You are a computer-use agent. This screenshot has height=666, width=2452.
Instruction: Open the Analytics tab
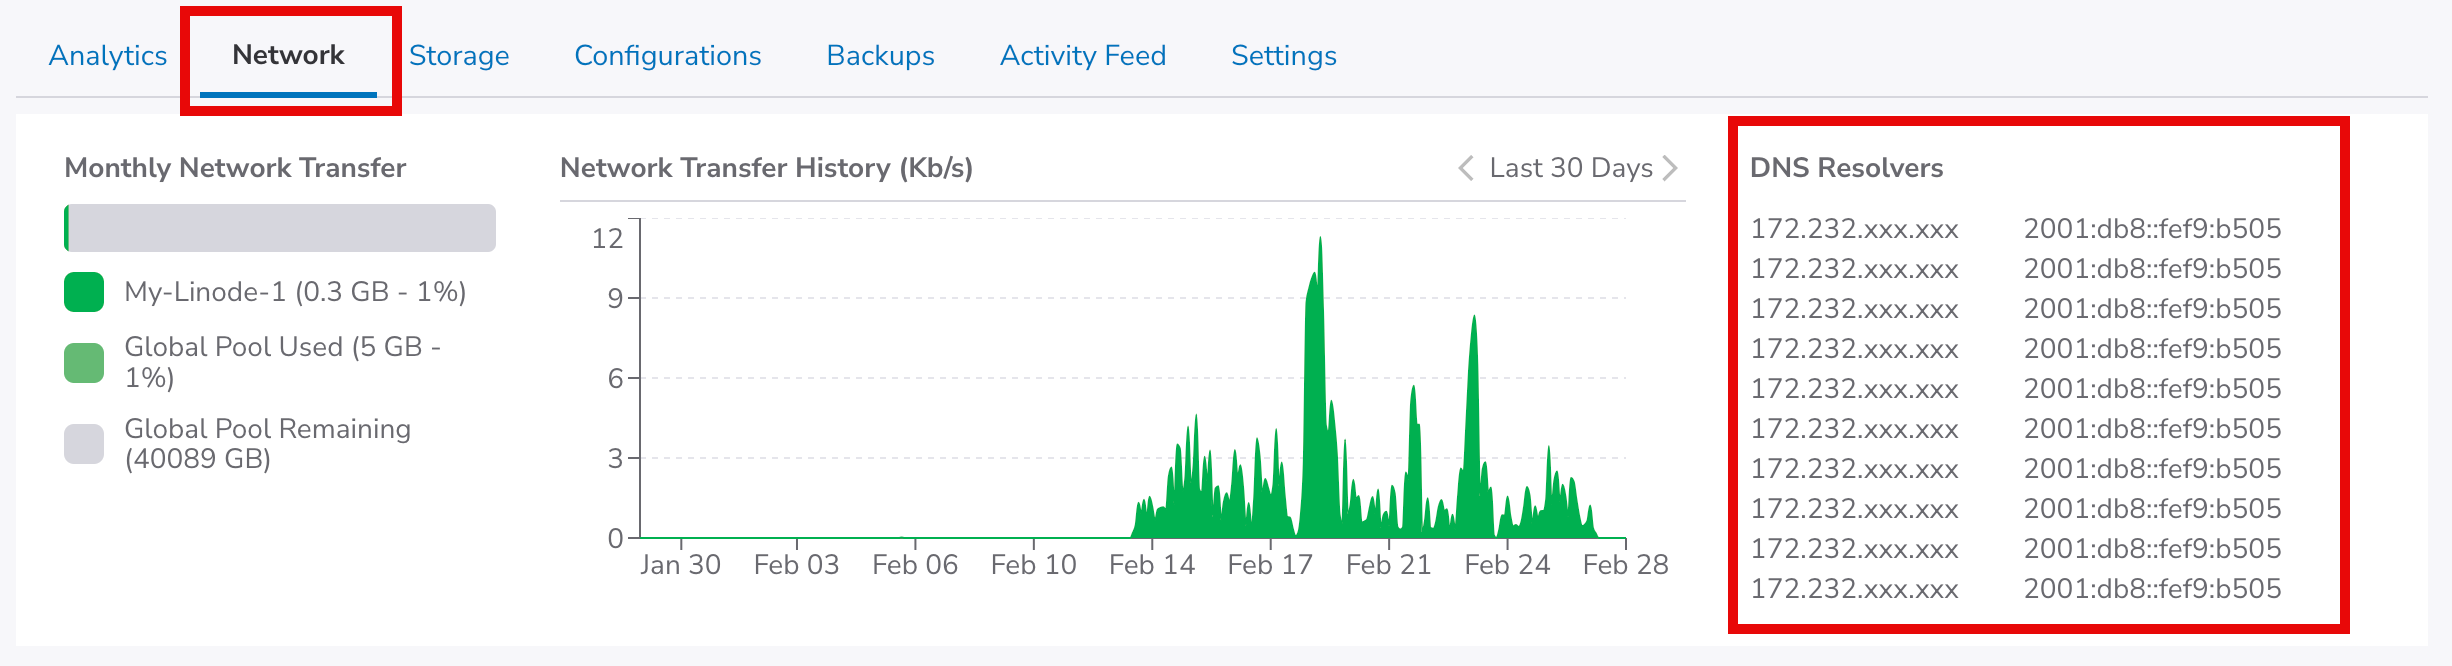(x=108, y=56)
